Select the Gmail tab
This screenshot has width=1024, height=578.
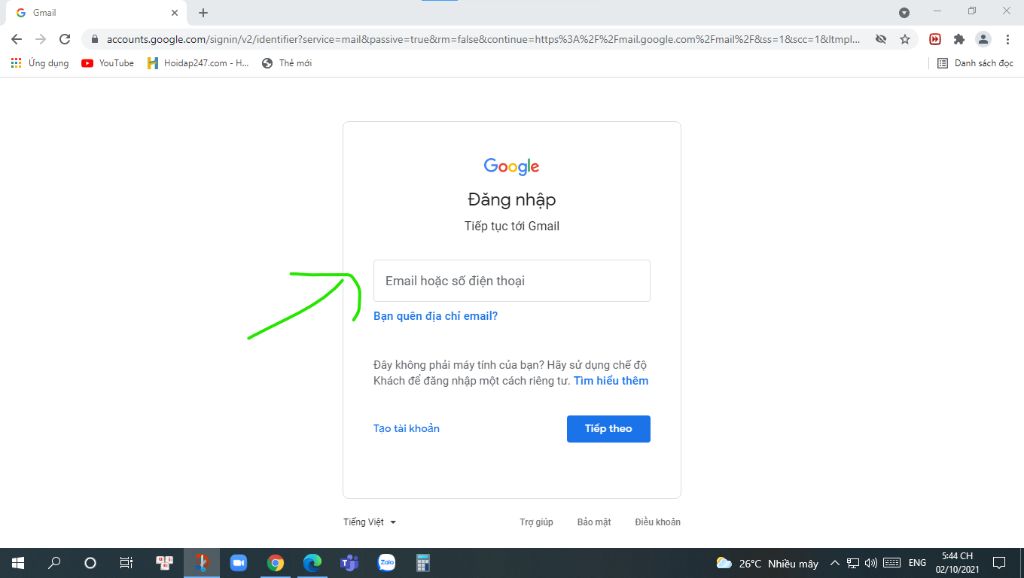tap(95, 12)
